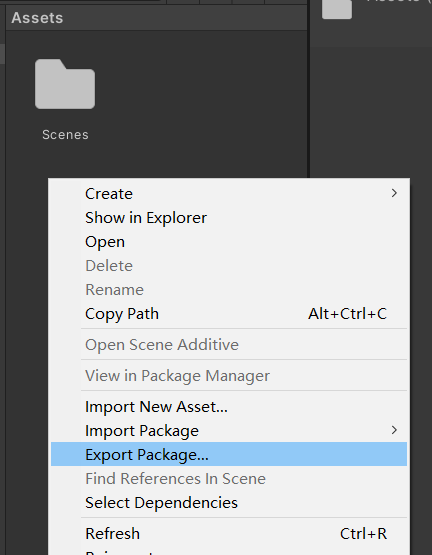This screenshot has height=555, width=432.
Task: Select Import New Asset... option
Action: [229, 406]
